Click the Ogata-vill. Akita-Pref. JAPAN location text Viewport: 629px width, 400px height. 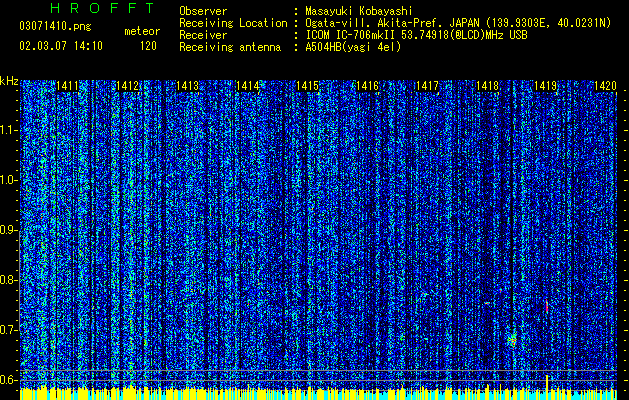(x=458, y=23)
